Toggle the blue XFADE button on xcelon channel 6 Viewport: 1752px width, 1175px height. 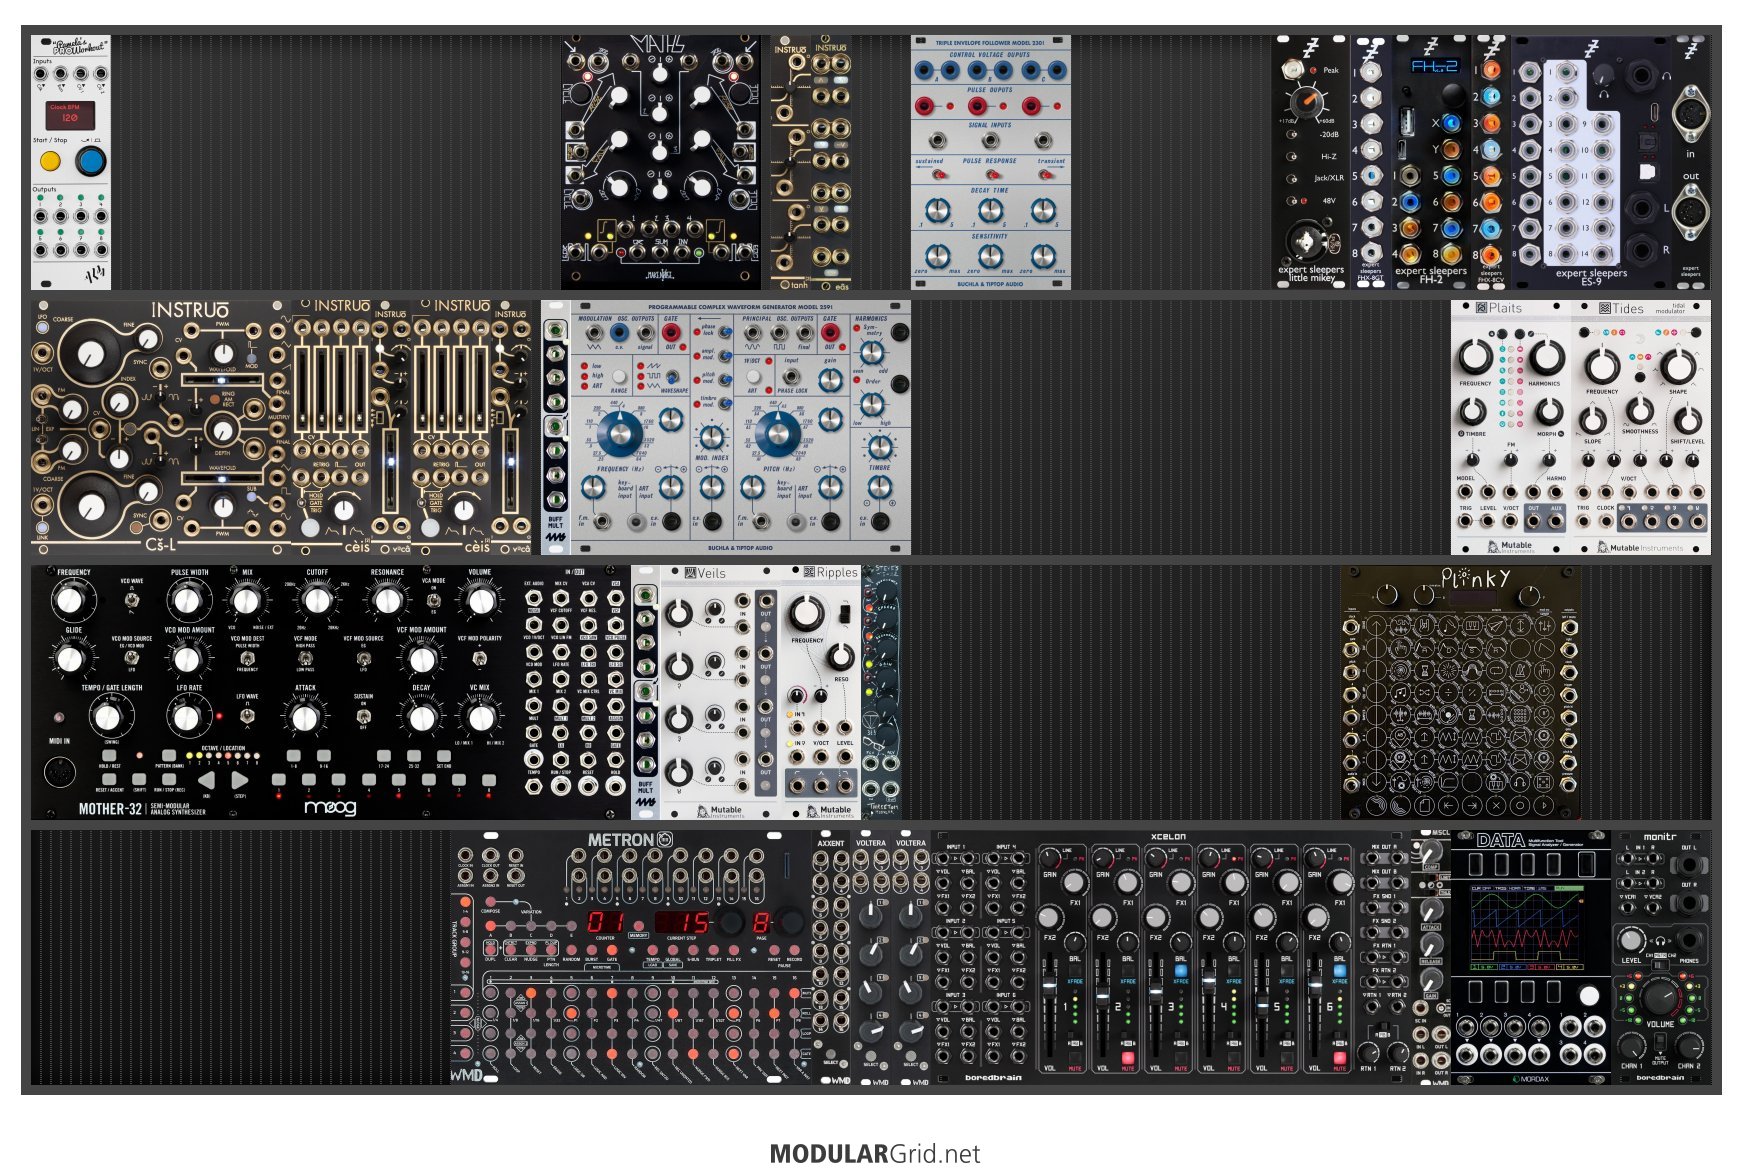point(1340,971)
